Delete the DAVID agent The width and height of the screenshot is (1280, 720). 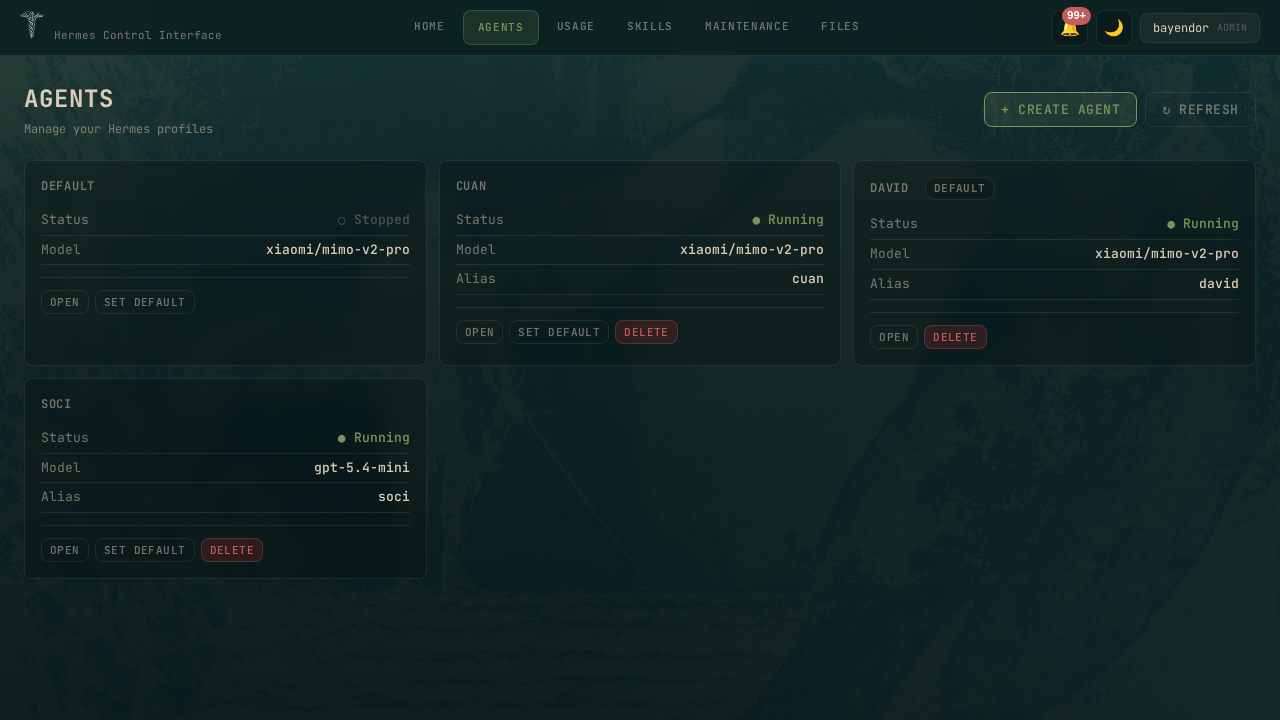pyautogui.click(x=955, y=337)
